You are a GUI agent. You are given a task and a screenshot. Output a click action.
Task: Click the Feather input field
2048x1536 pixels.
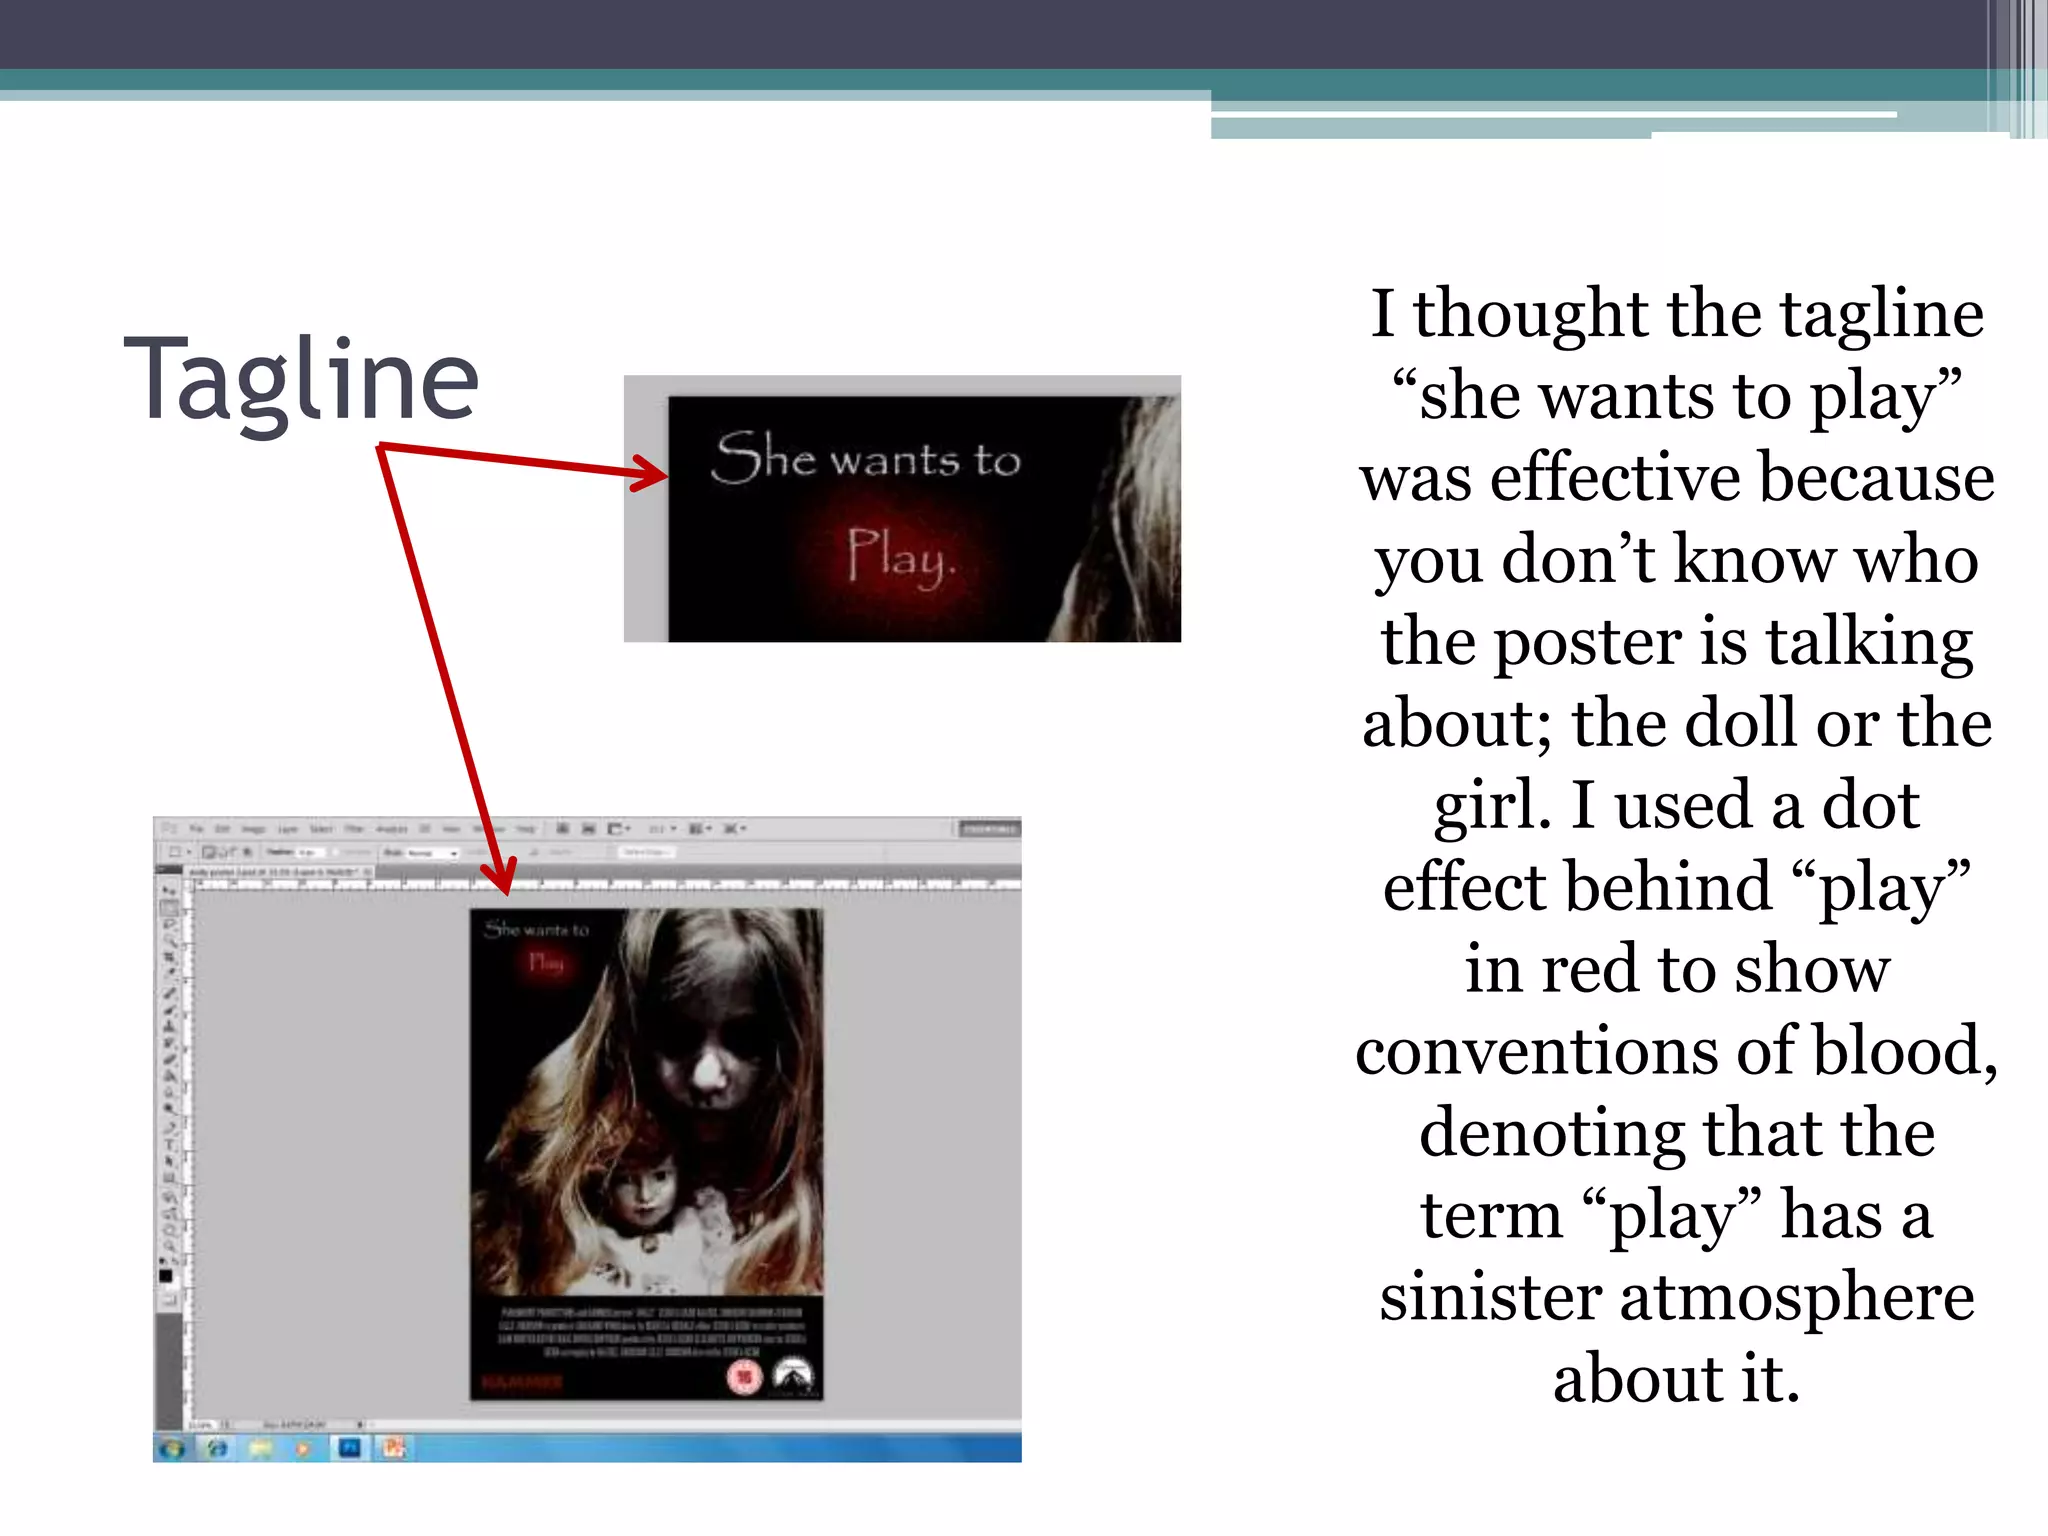(x=312, y=852)
